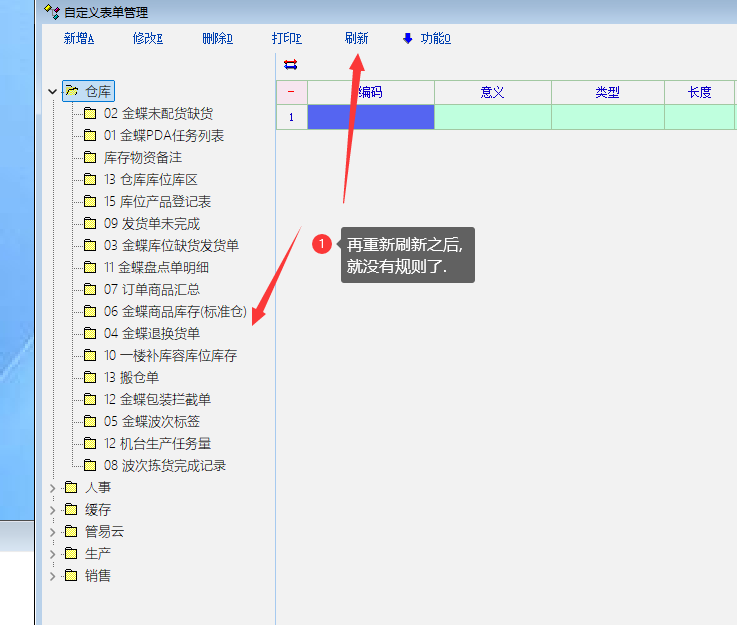Click the 修改 menu button
The width and height of the screenshot is (737, 625).
[147, 39]
